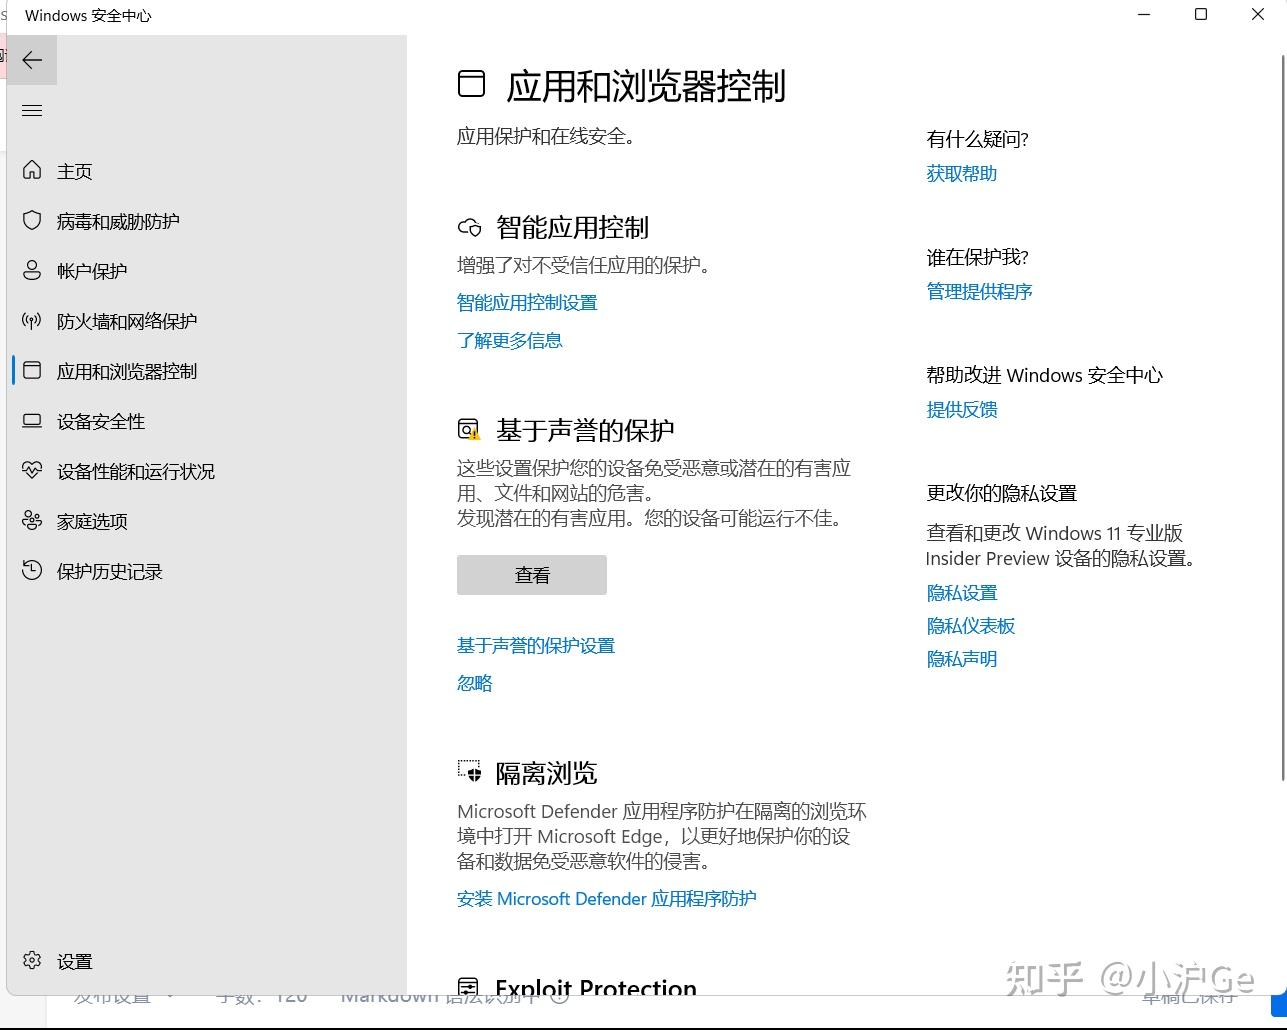Open 设置 at sidebar bottom

click(75, 961)
